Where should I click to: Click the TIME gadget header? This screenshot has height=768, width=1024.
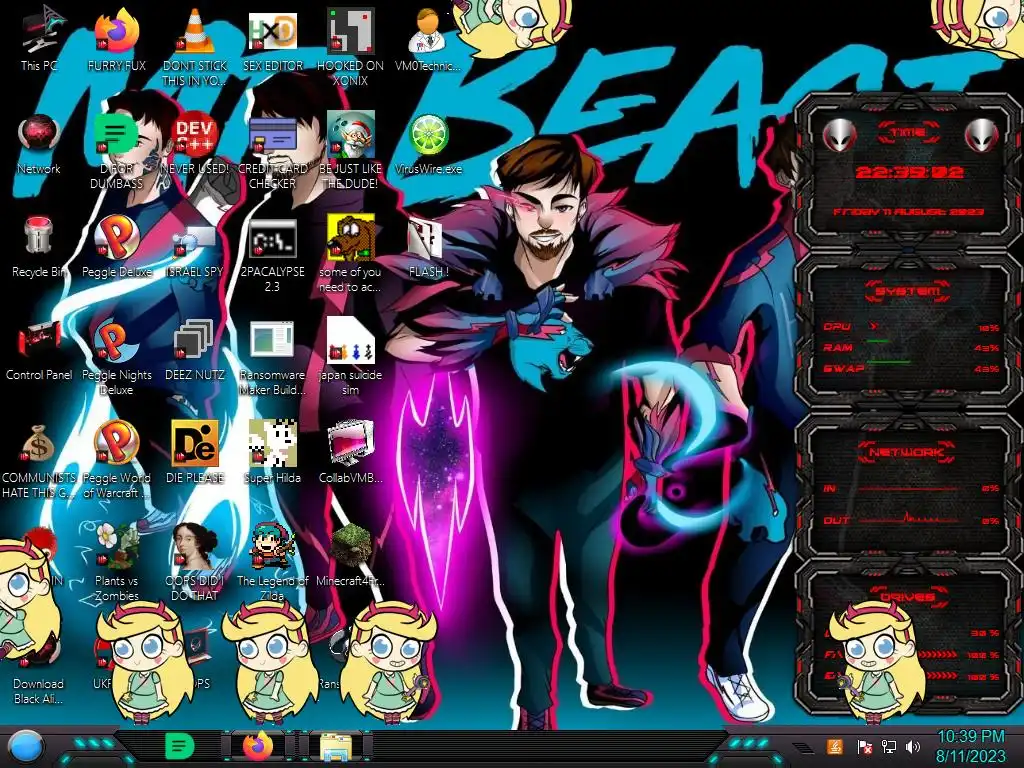908,133
